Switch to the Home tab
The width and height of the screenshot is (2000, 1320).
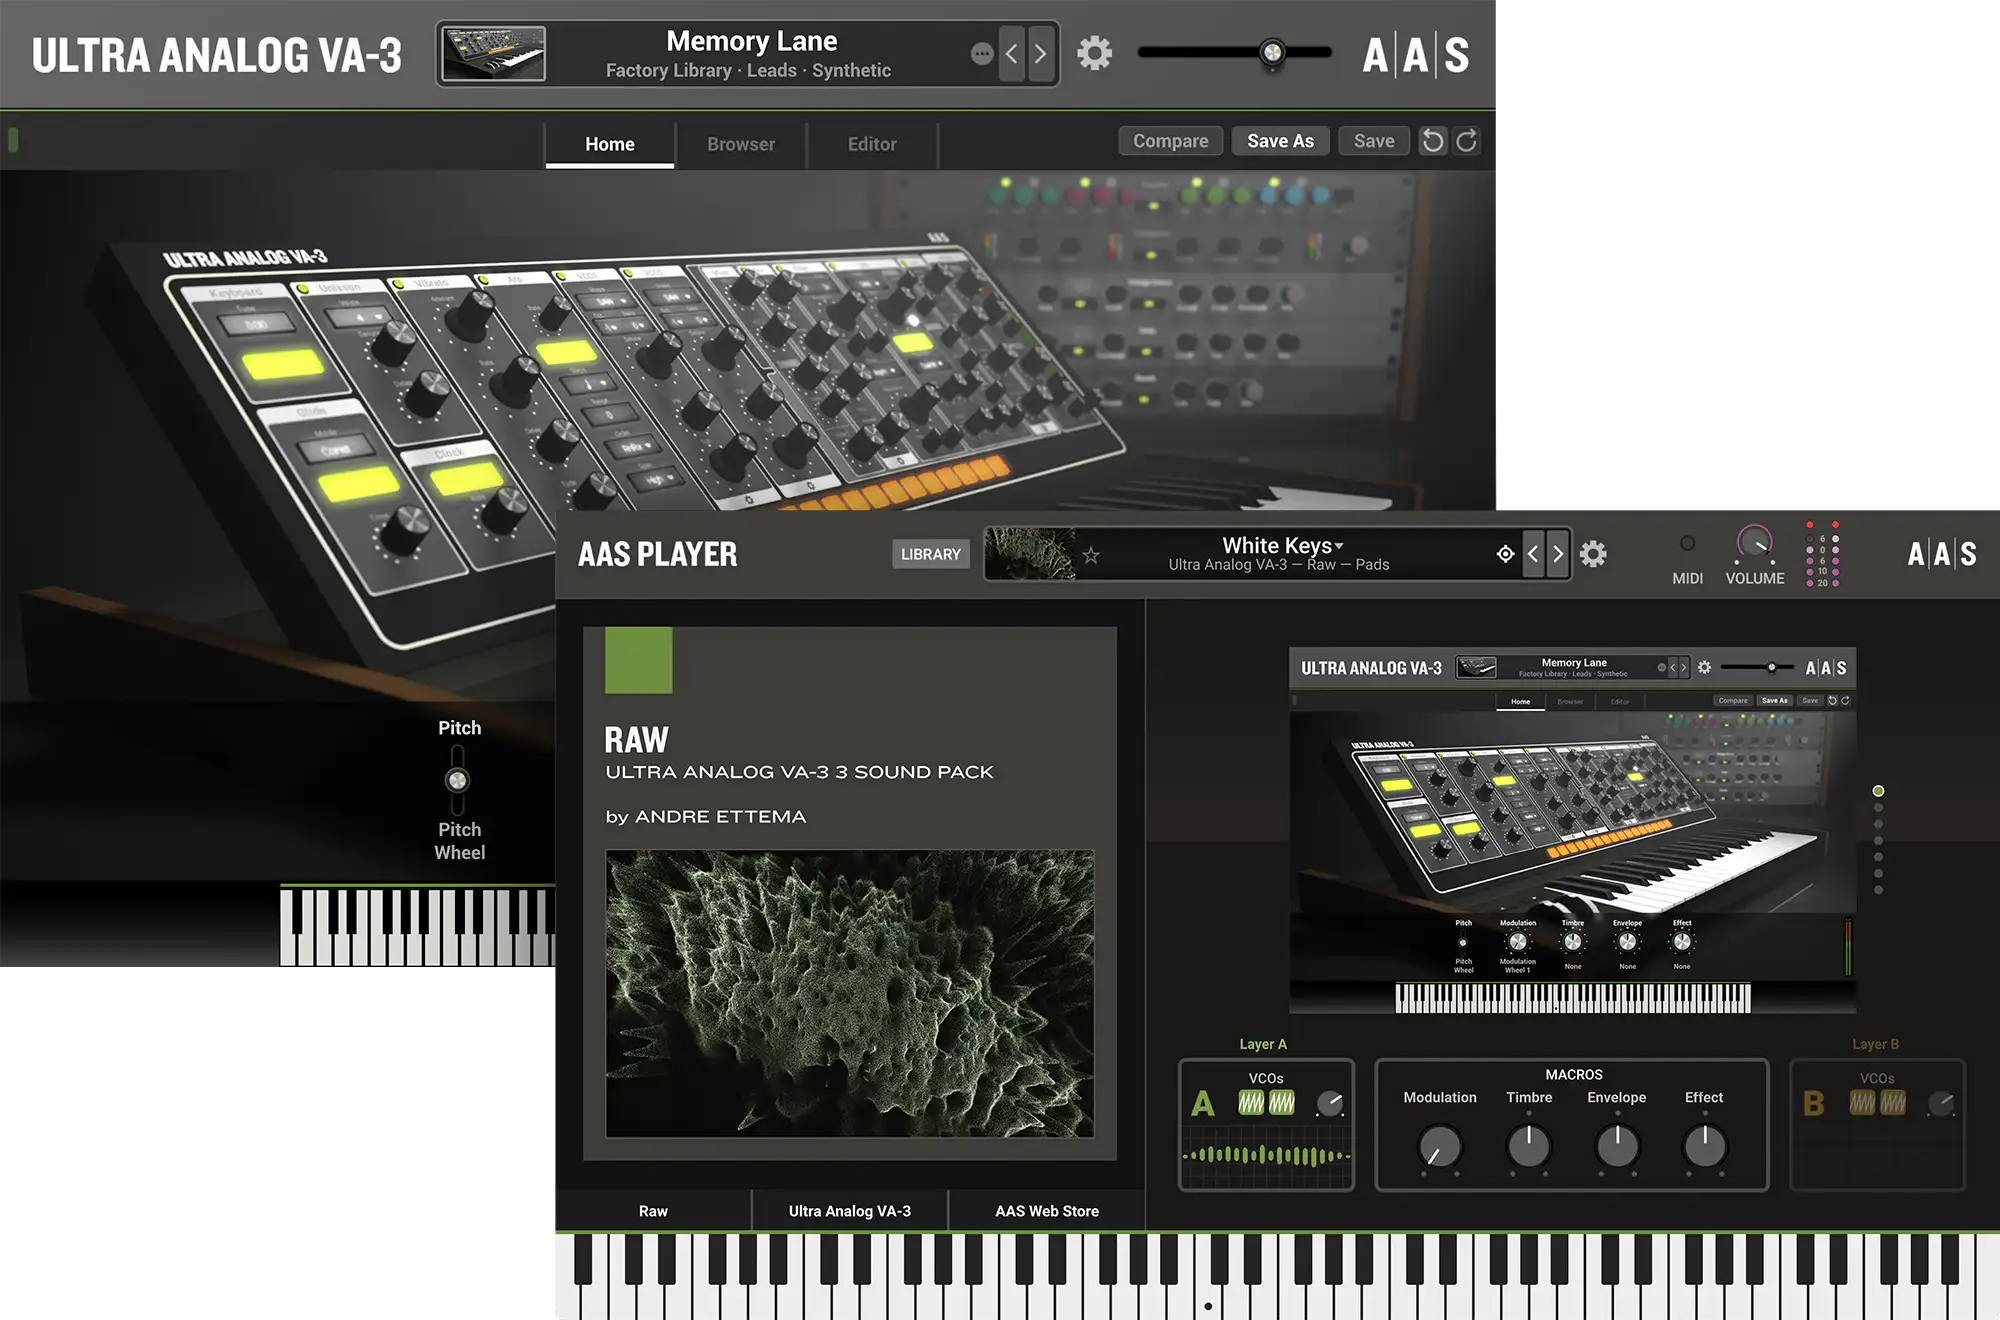tap(610, 144)
